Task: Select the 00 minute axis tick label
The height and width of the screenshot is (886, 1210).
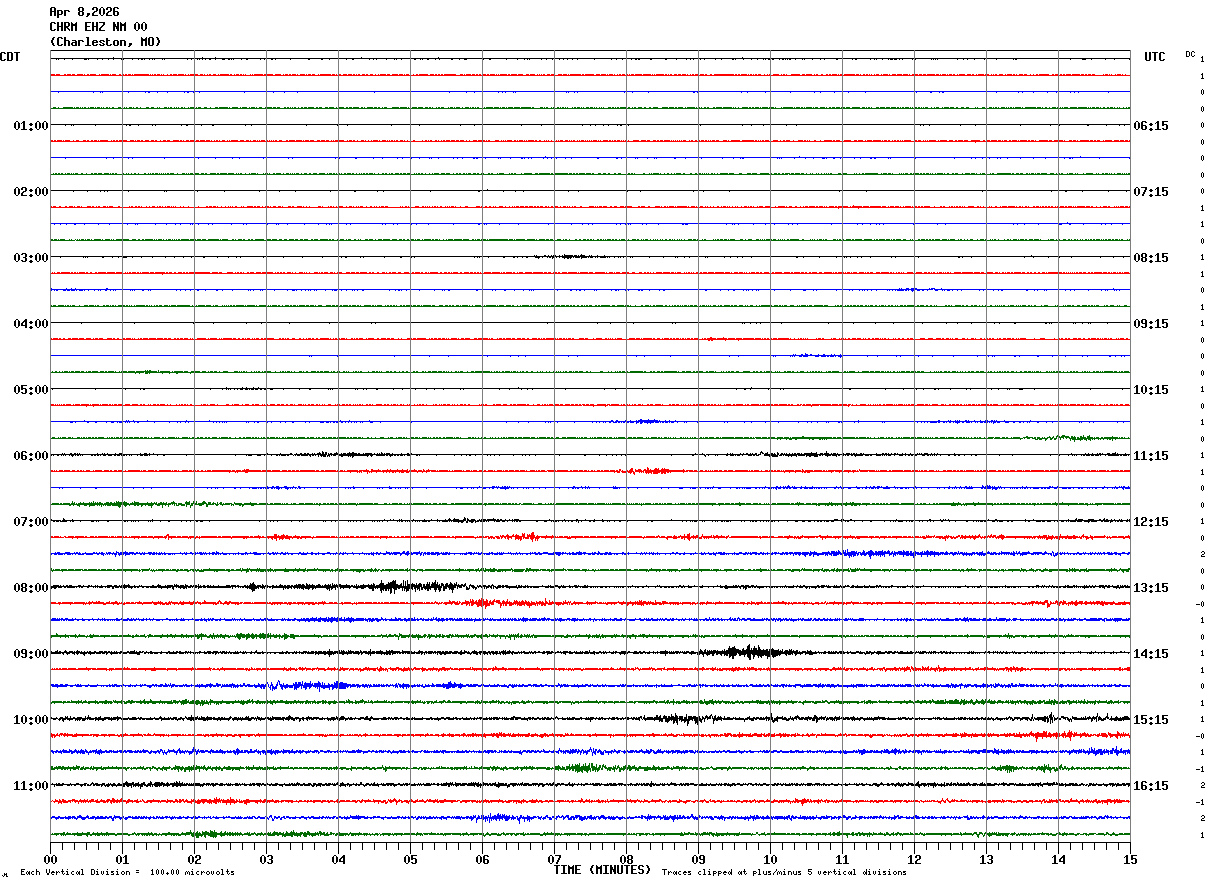Action: [50, 859]
